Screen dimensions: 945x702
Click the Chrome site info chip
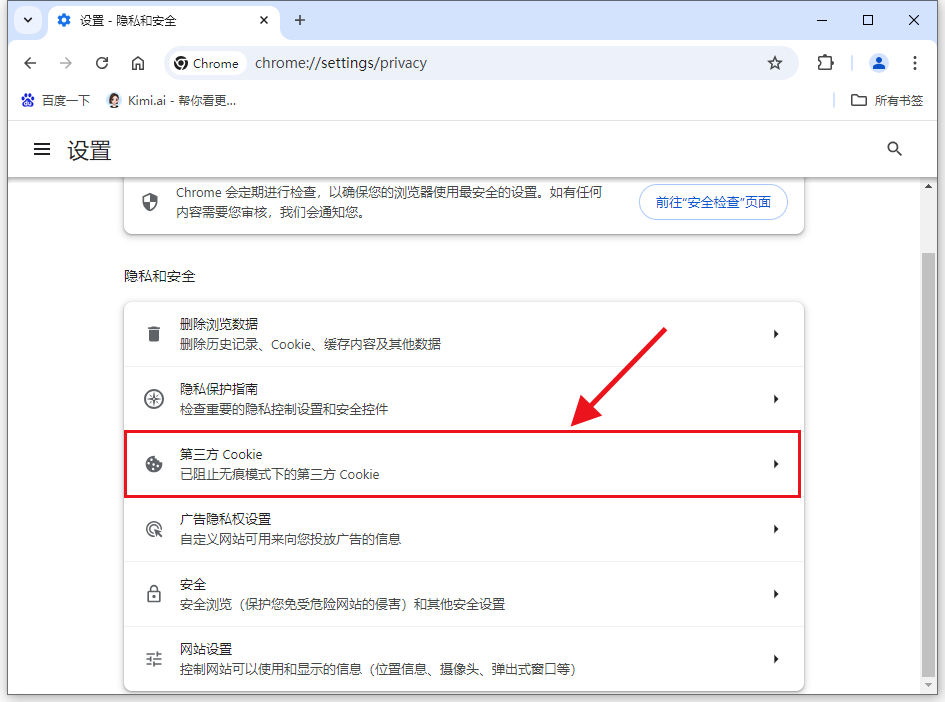pyautogui.click(x=207, y=63)
